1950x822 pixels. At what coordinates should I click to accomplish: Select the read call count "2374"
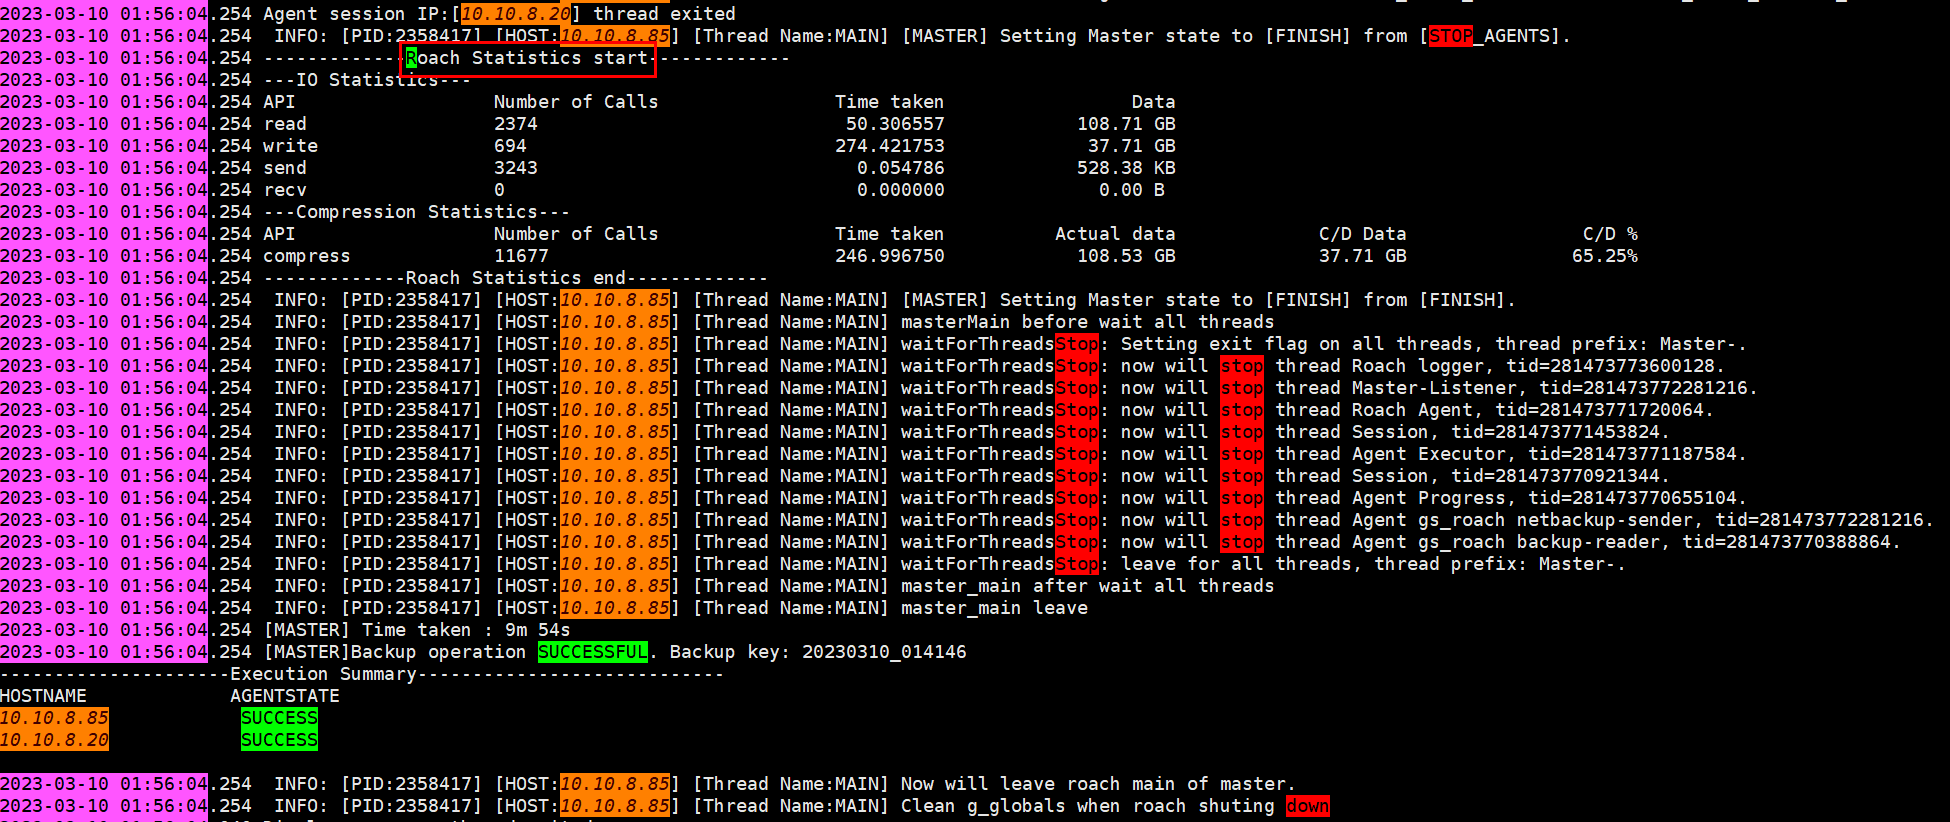[x=516, y=124]
